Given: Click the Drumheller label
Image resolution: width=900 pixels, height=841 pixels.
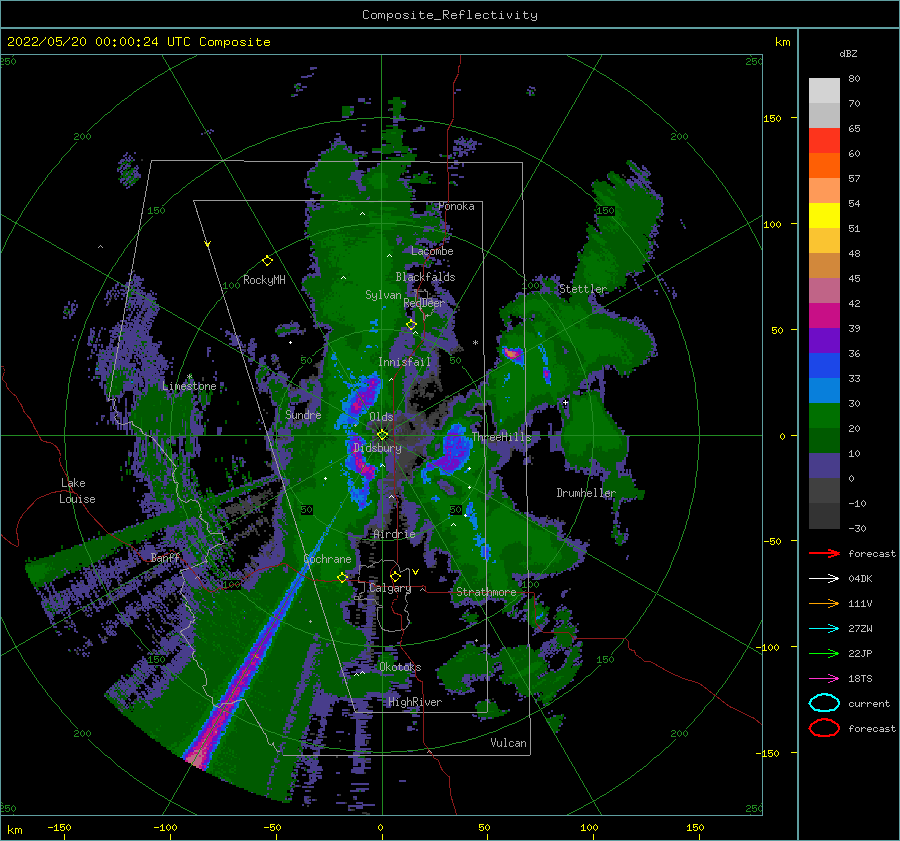Looking at the screenshot, I should click(x=586, y=493).
